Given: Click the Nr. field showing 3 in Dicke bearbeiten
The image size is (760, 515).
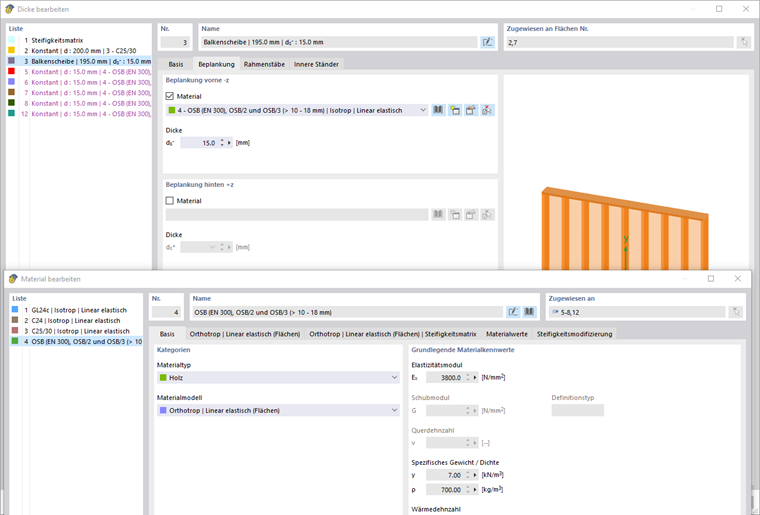Looking at the screenshot, I should pos(175,42).
